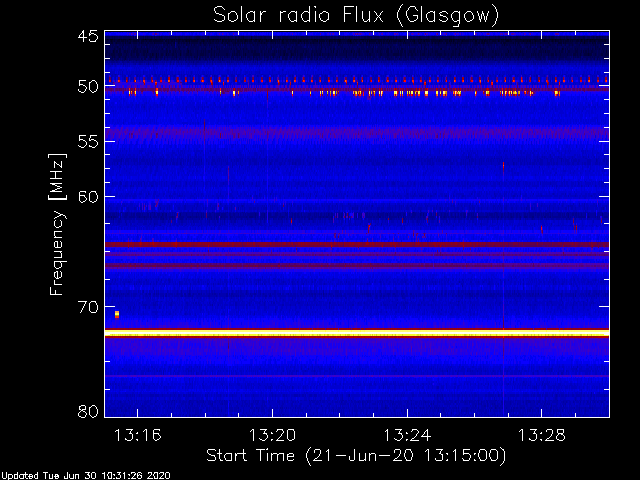Click the 80 frequency tick label

point(88,411)
